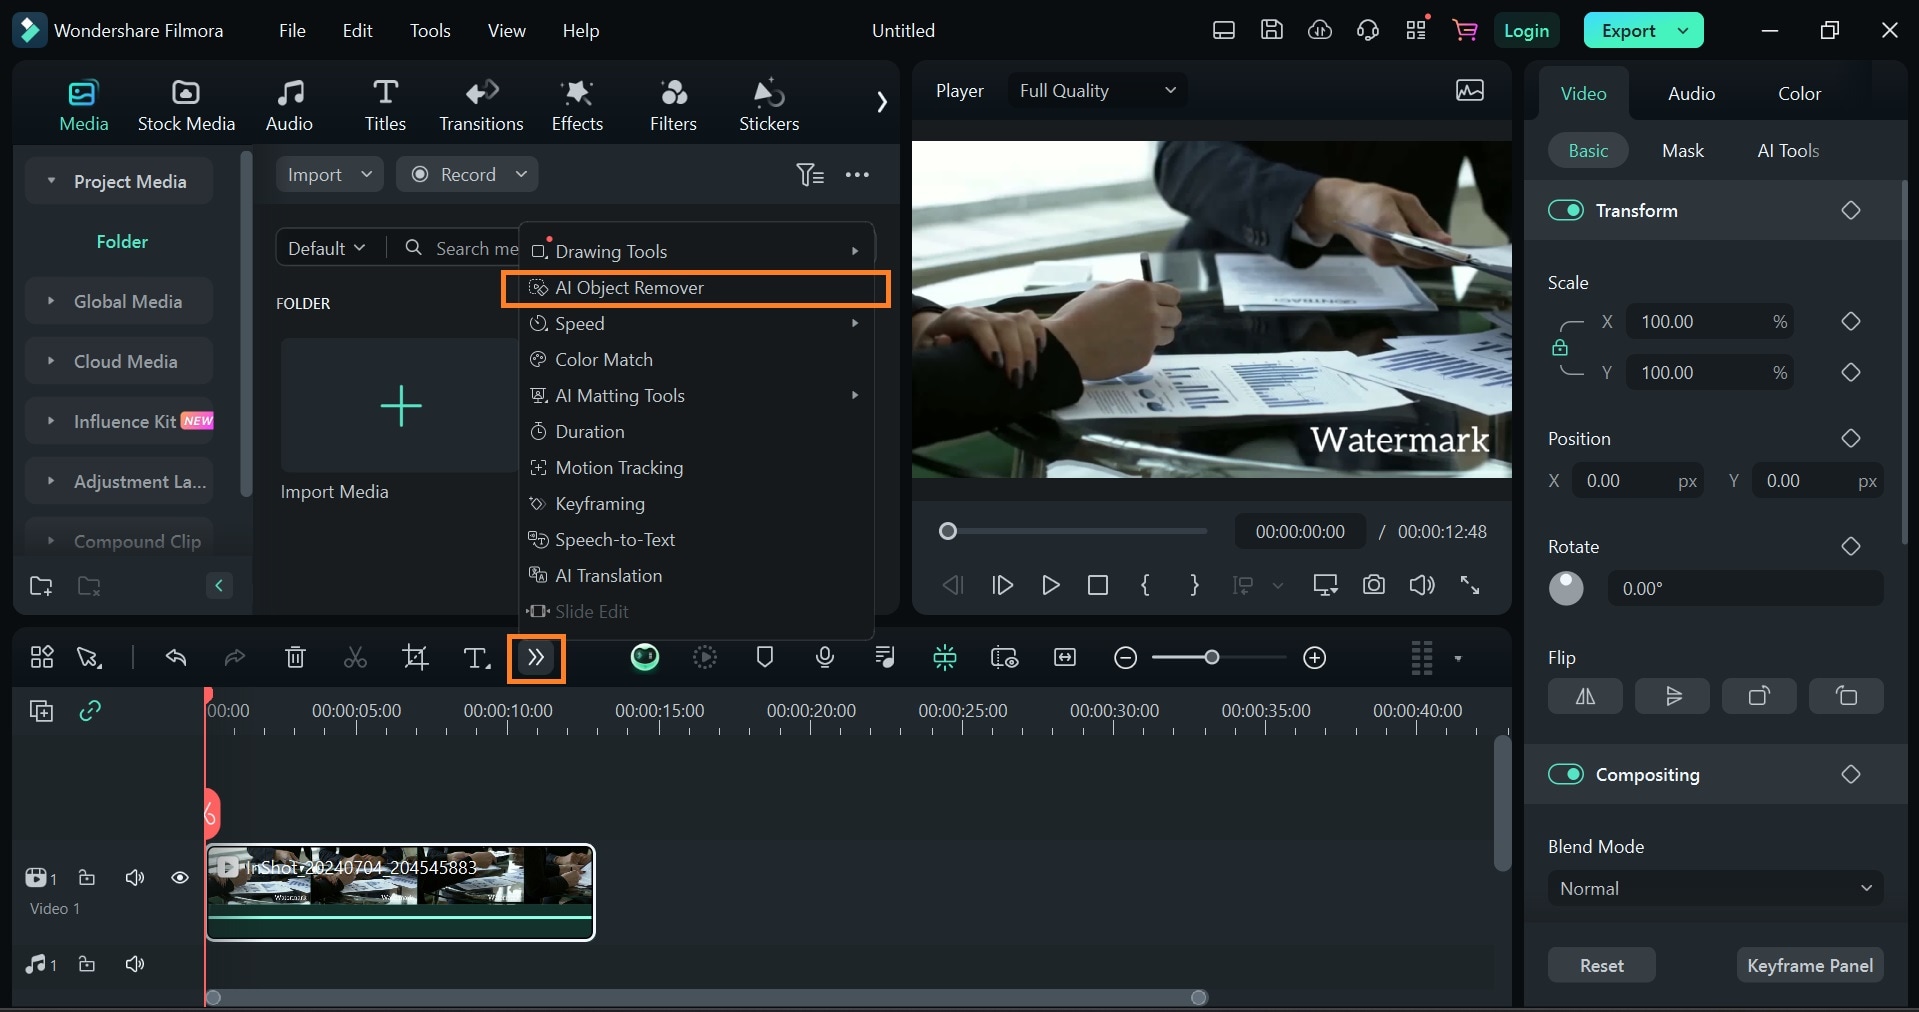1919x1012 pixels.
Task: Choose Motion Tracking from menu
Action: [x=696, y=468]
